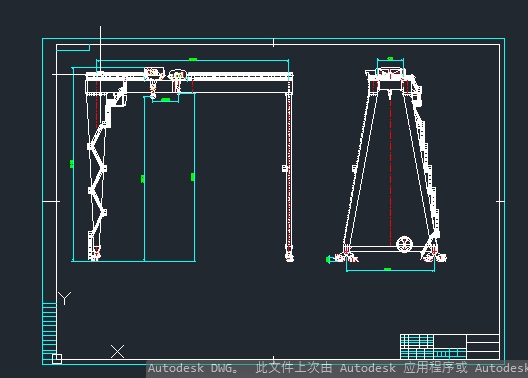Select the title block table in drawing corner
The height and width of the screenshot is (378, 528).
(x=450, y=347)
